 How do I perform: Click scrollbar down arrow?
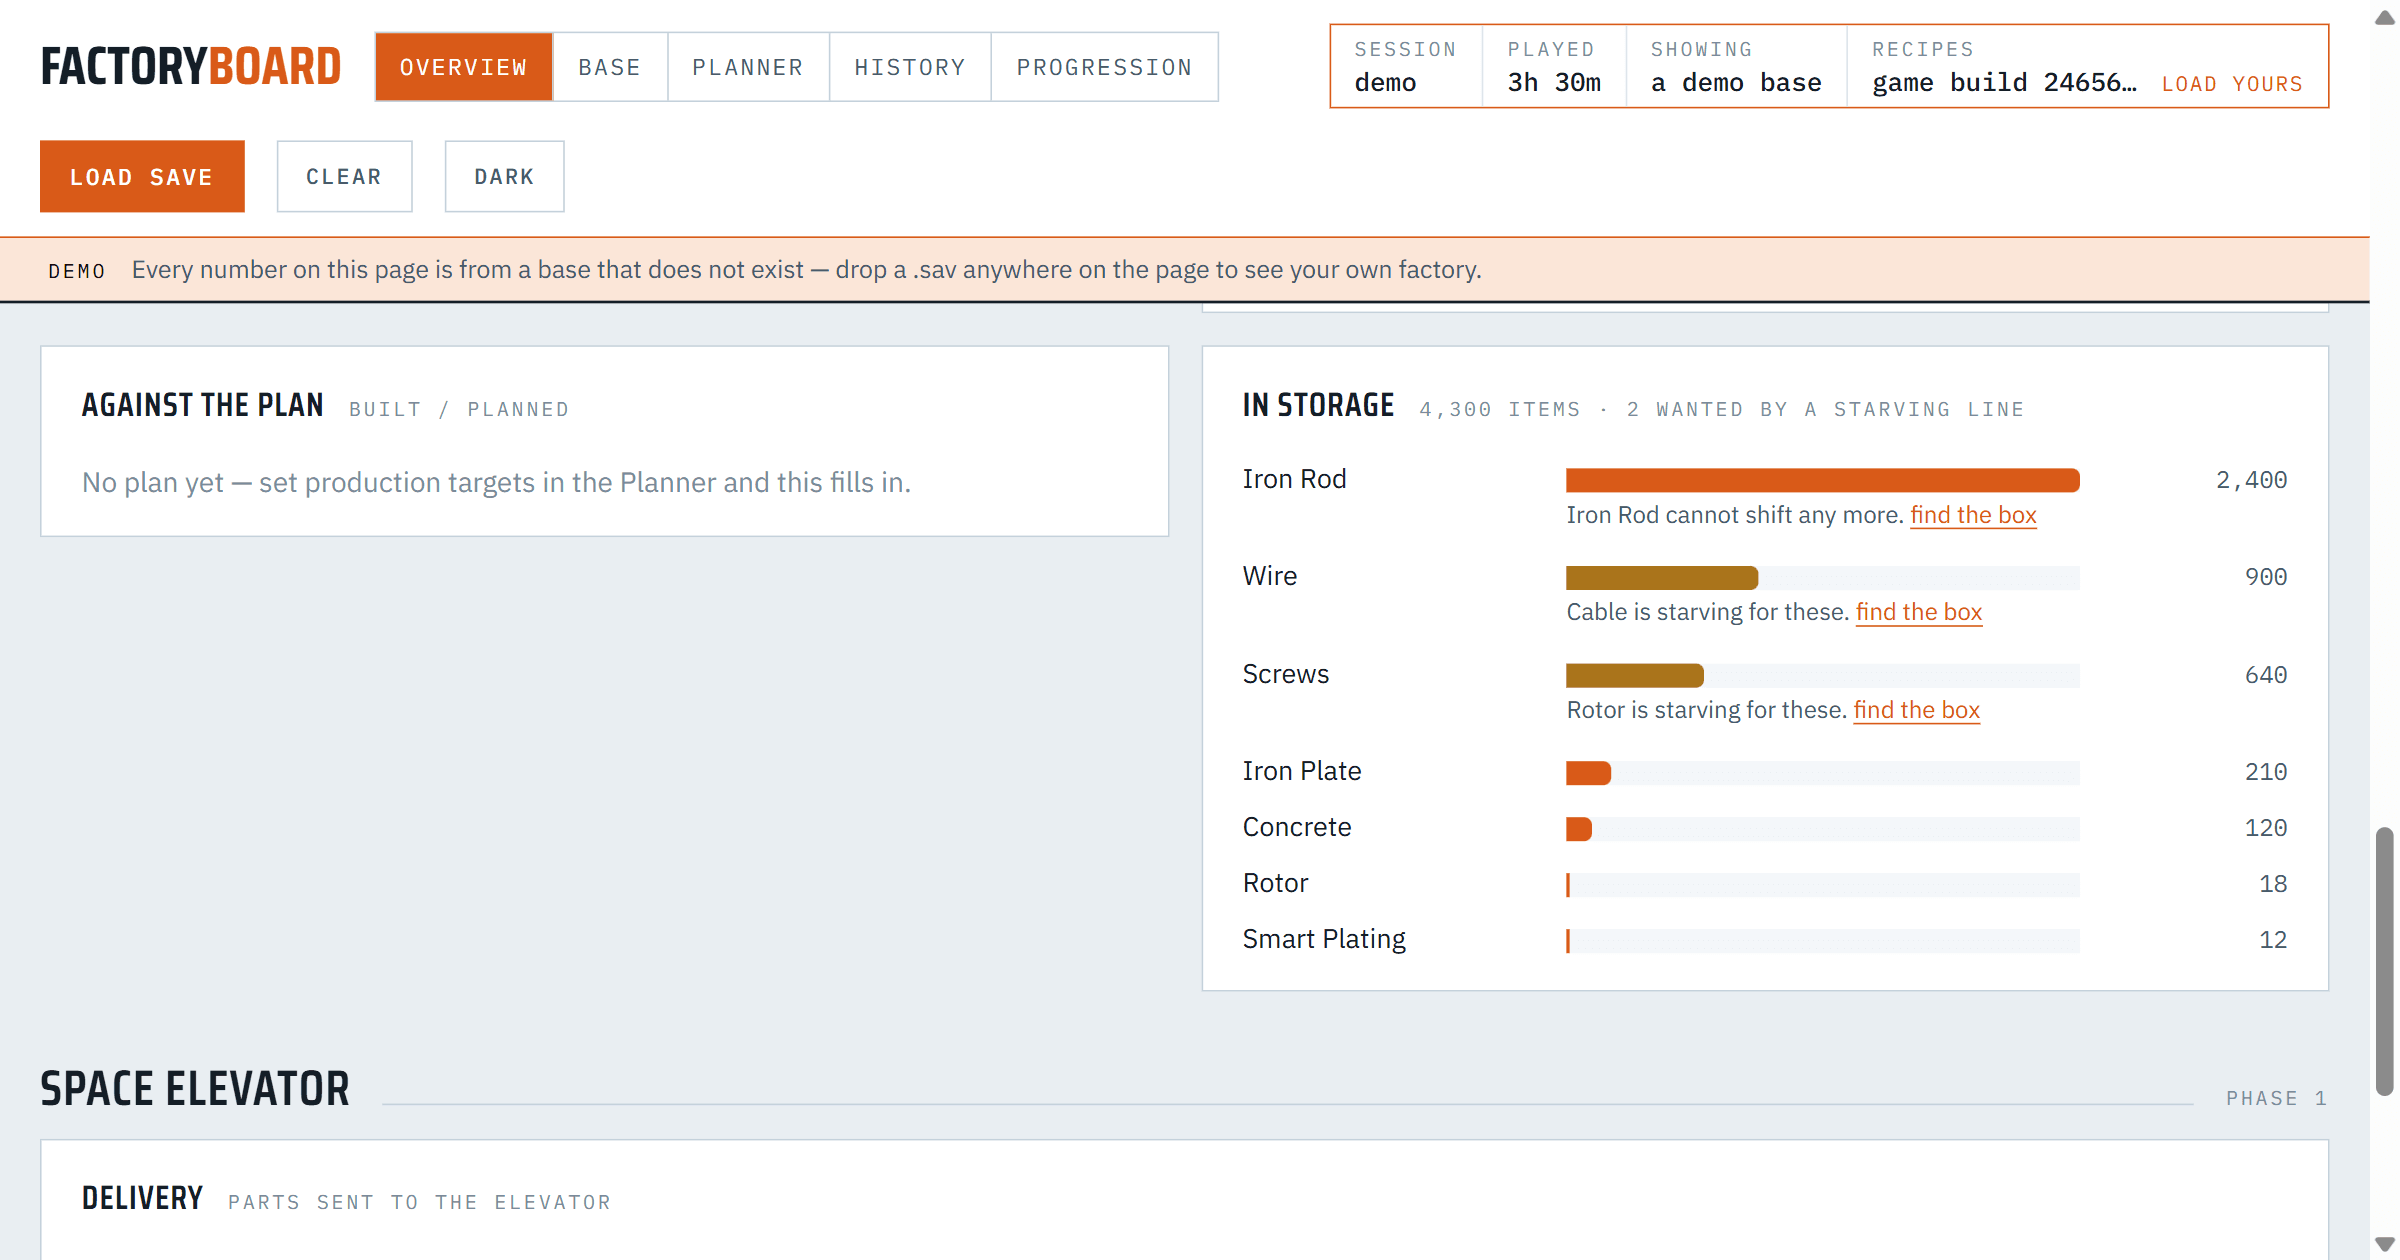pyautogui.click(x=2385, y=1244)
